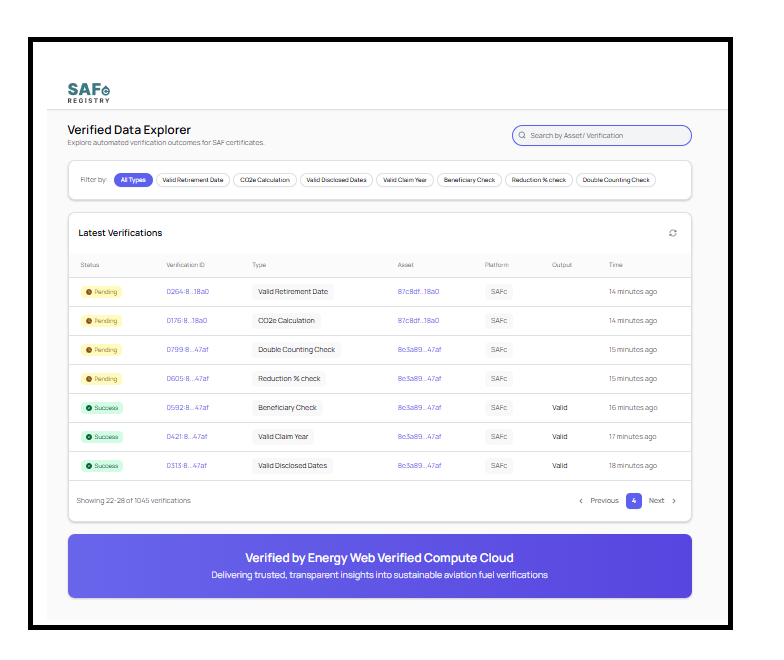Click the Output column header
The width and height of the screenshot is (784, 660).
562,265
